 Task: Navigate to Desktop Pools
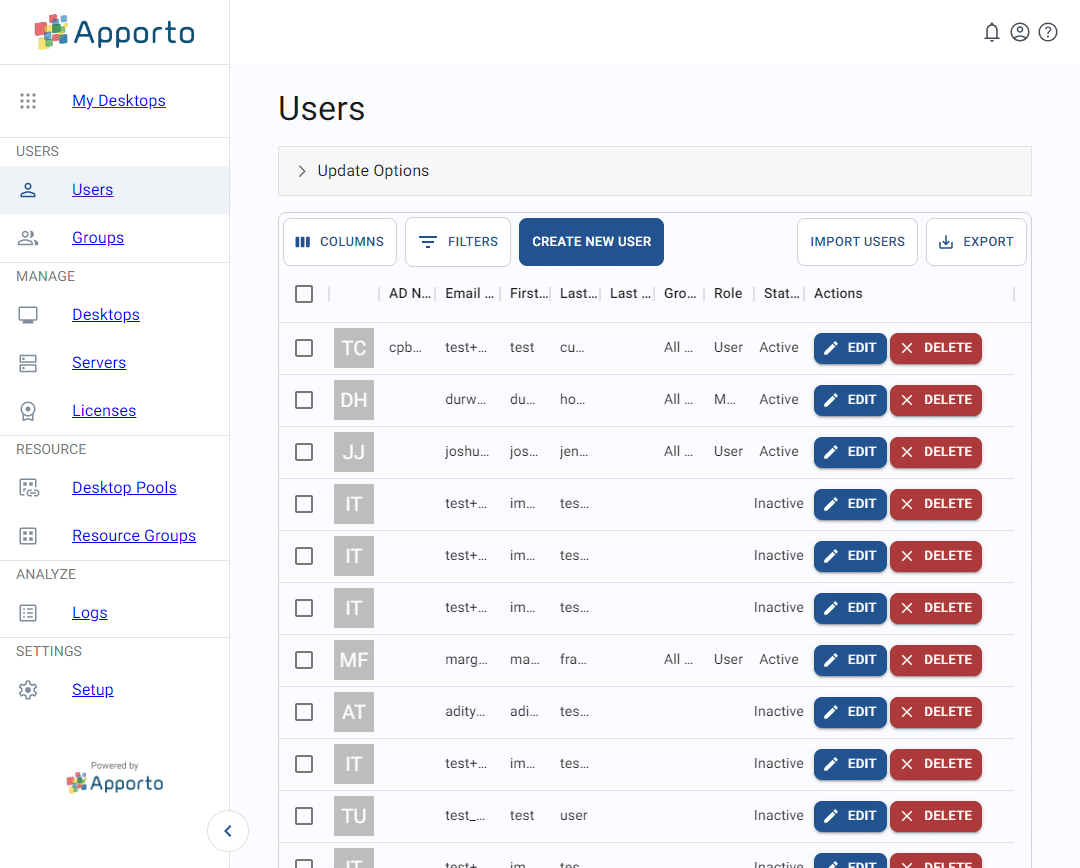124,487
